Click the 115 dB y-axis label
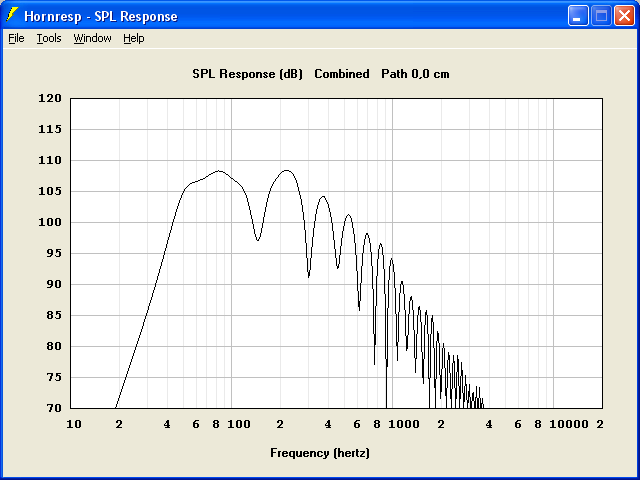640x480 pixels. (x=50, y=129)
